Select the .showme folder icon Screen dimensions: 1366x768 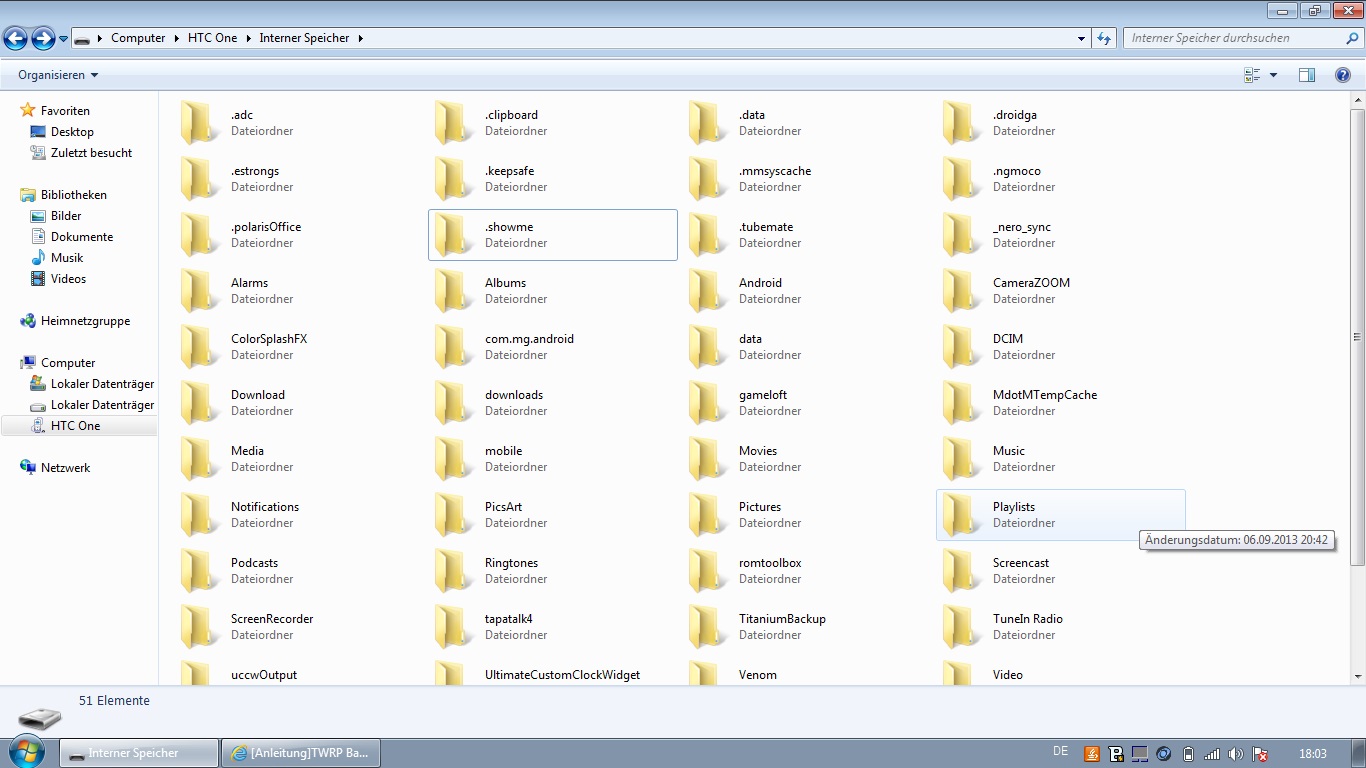click(451, 235)
